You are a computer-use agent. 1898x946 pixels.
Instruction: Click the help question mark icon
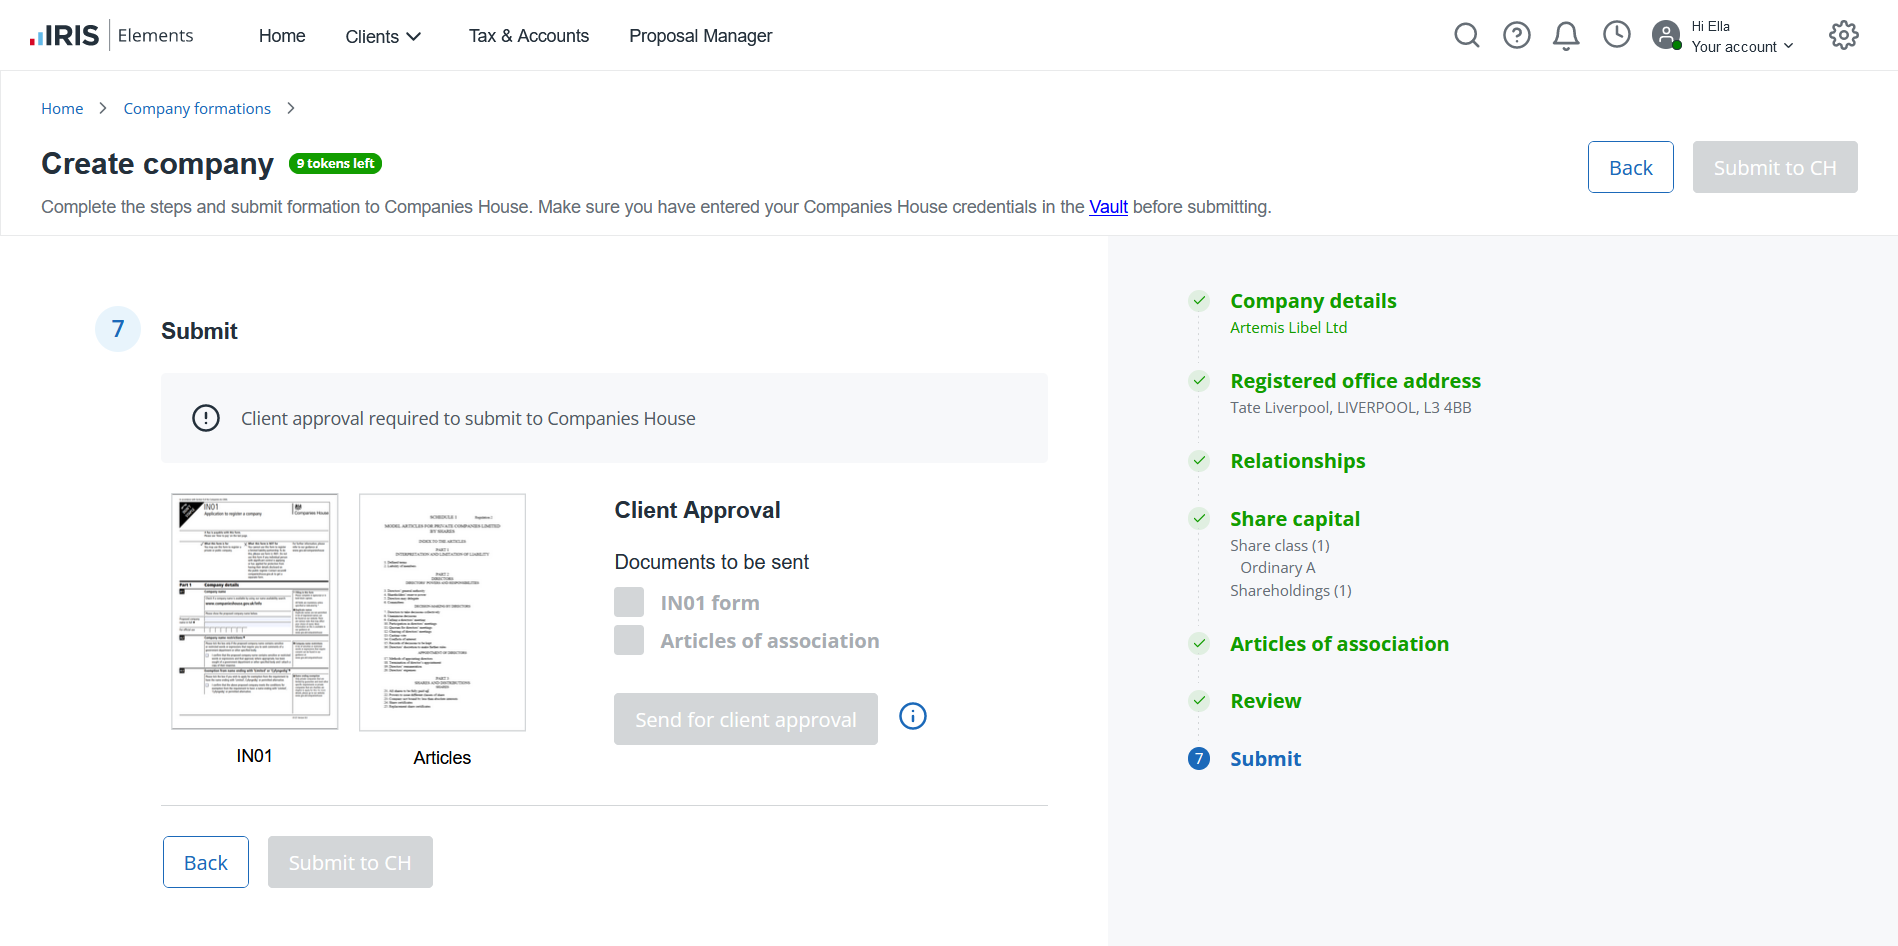(x=1516, y=36)
